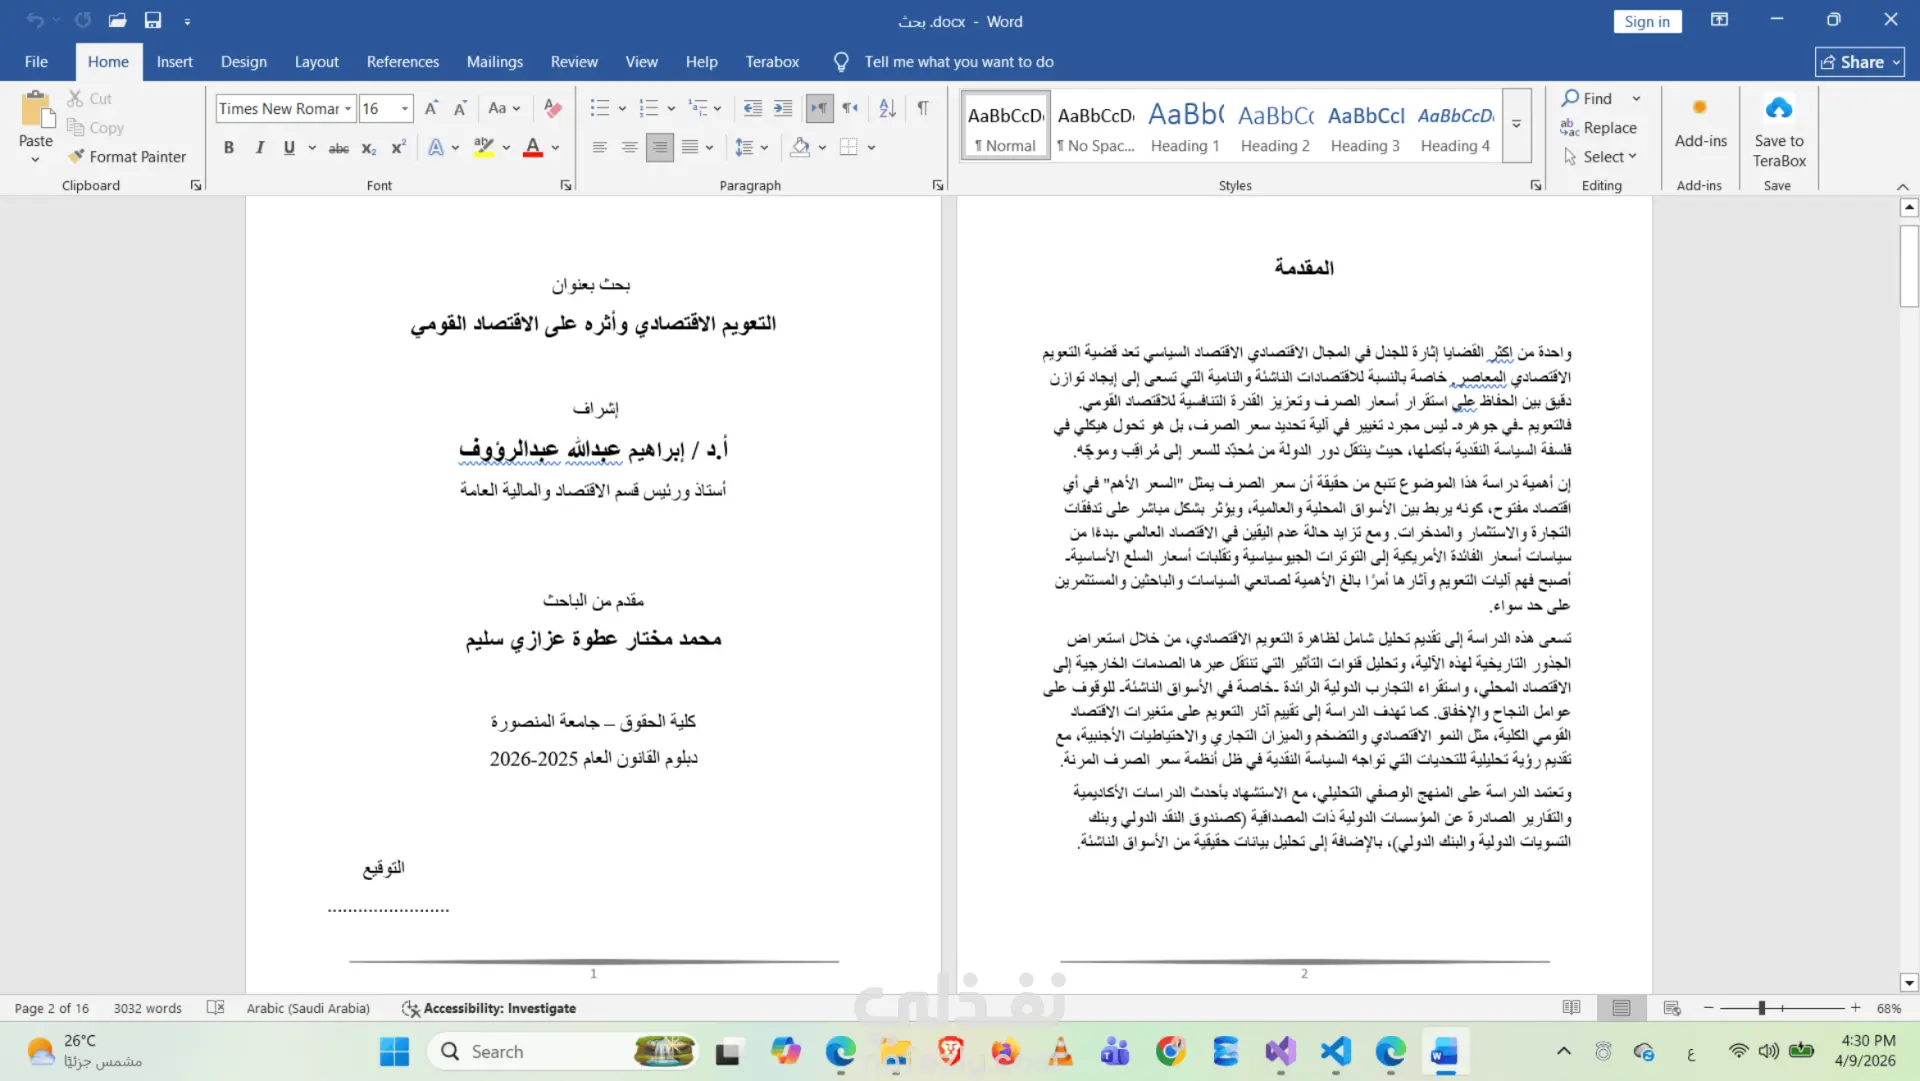
Task: Apply superscript formatting
Action: coord(398,148)
